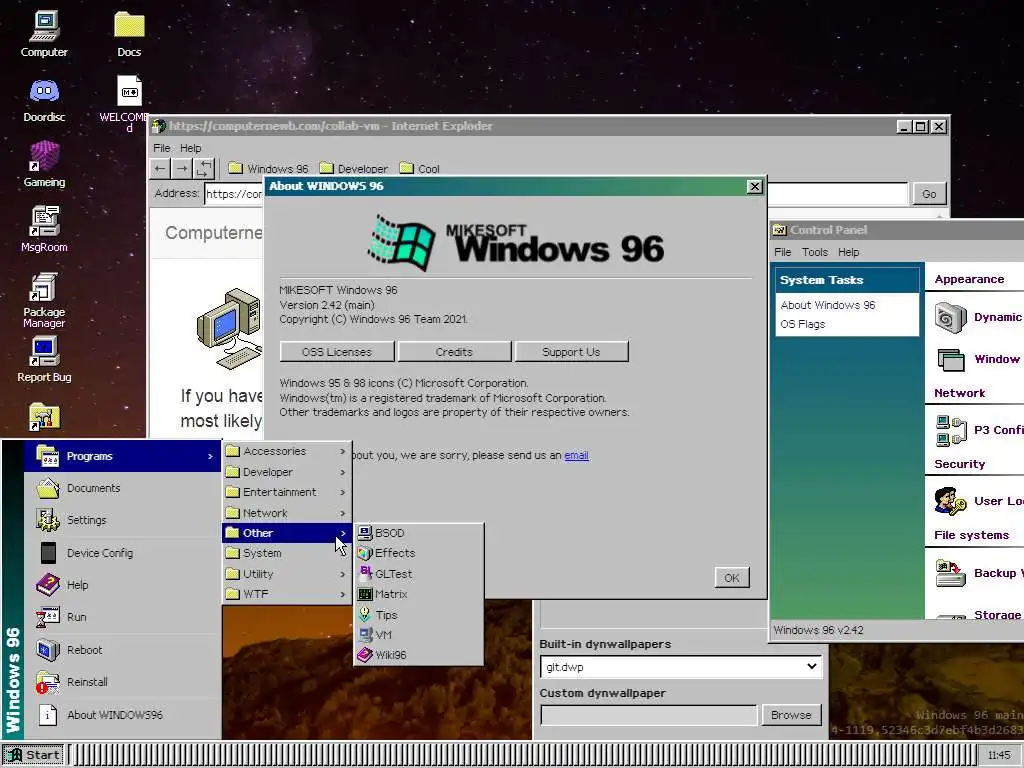The image size is (1024, 768).
Task: Launch VM from the Other submenu
Action: [419, 635]
